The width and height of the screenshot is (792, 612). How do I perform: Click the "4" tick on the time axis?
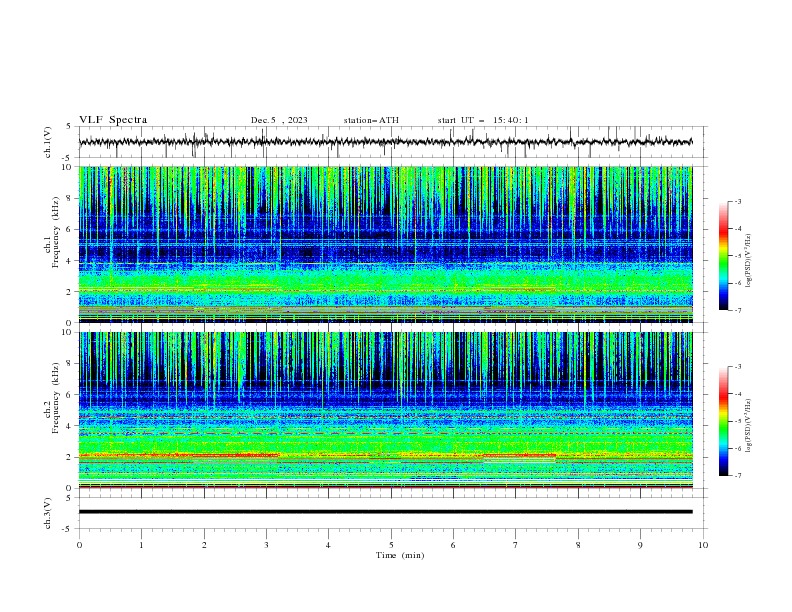tap(328, 545)
